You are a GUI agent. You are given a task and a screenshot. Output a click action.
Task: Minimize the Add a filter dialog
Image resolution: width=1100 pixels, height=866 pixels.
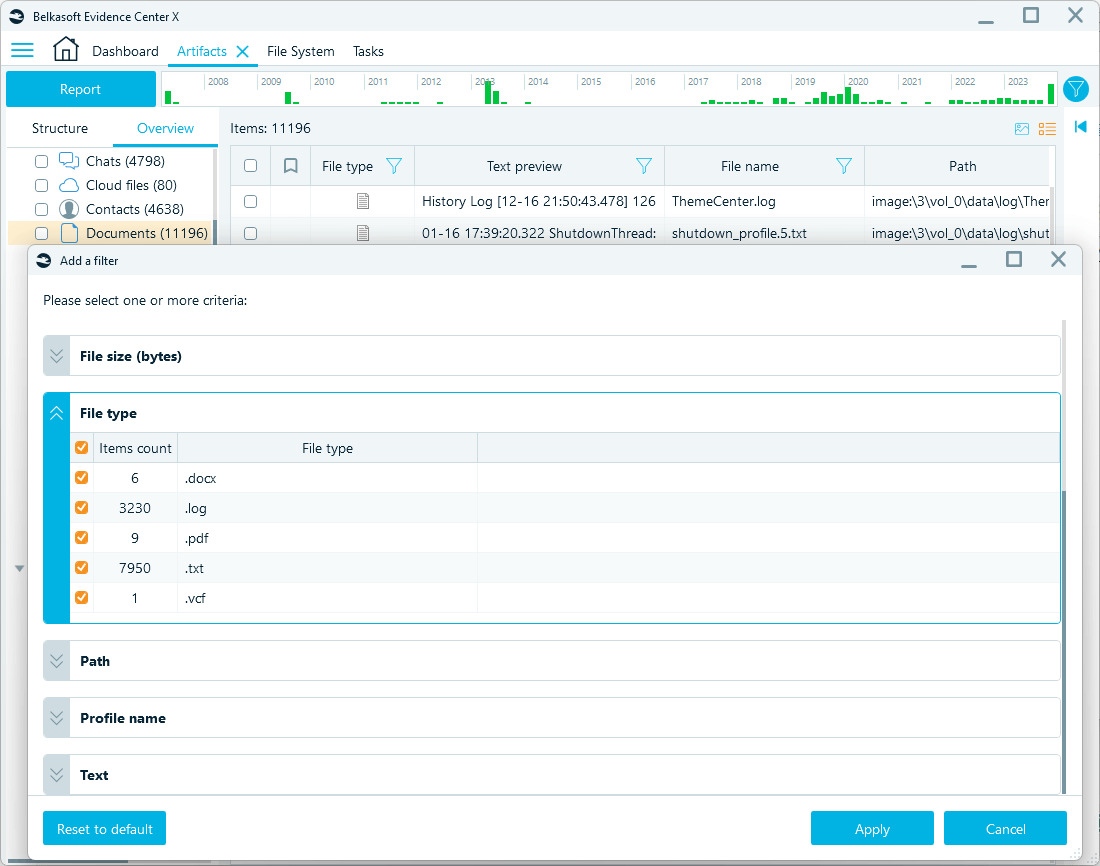pos(969,266)
